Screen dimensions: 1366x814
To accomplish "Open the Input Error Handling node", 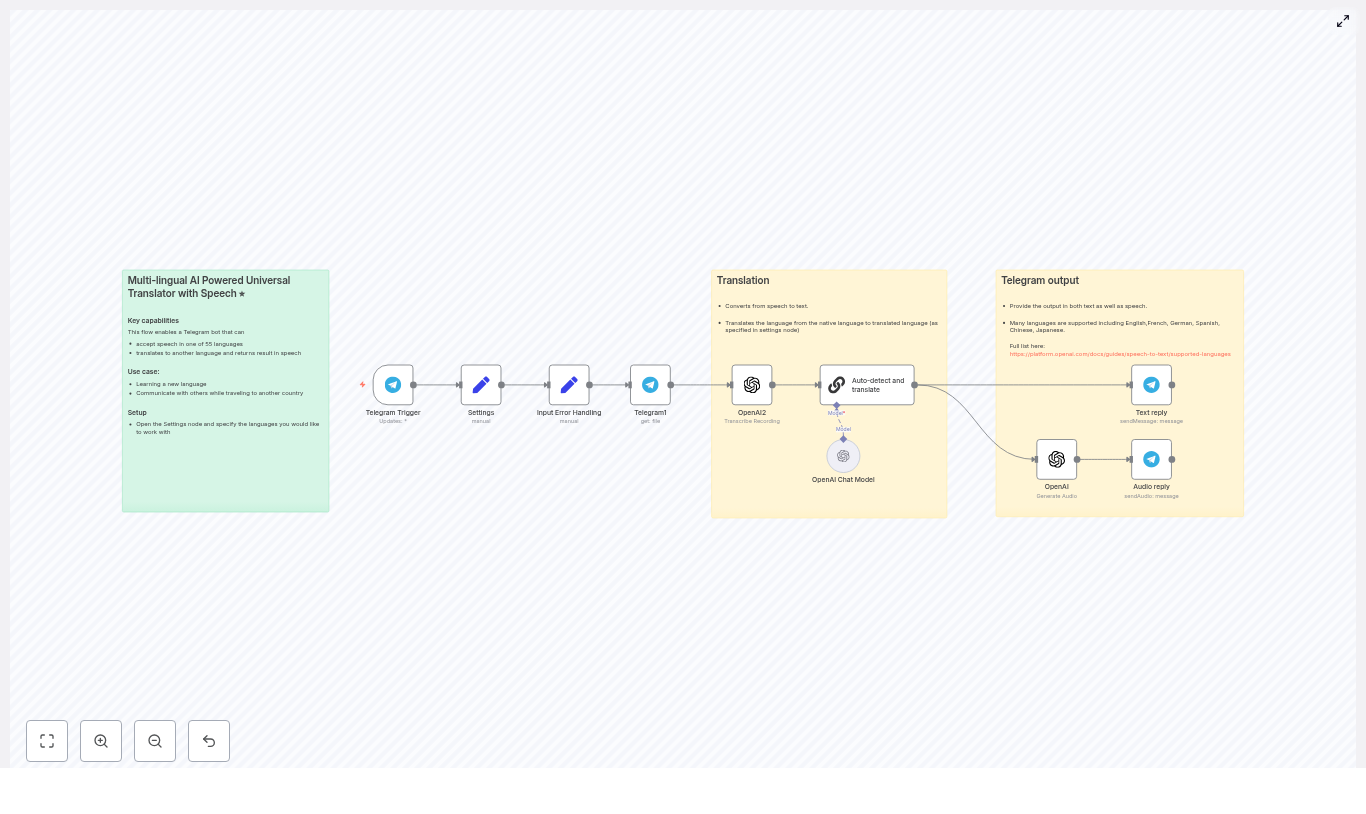I will click(x=569, y=385).
